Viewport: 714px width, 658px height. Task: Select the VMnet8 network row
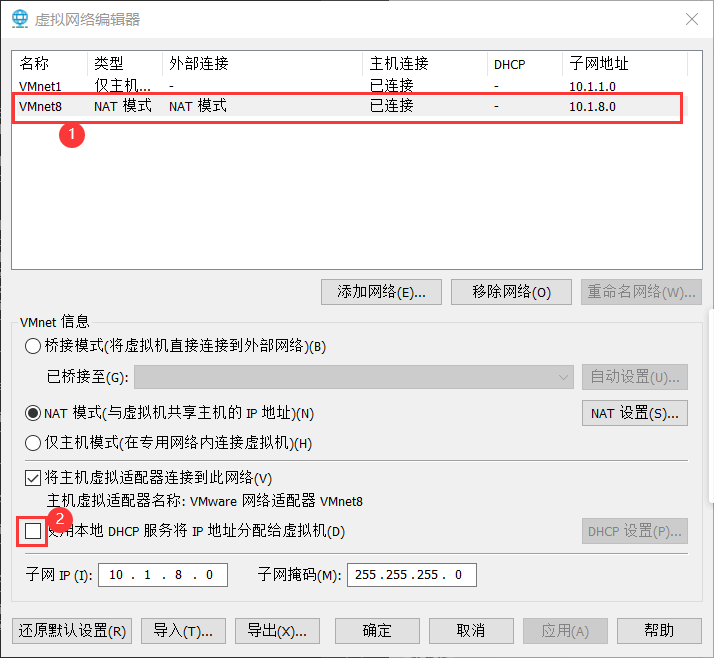pos(349,106)
